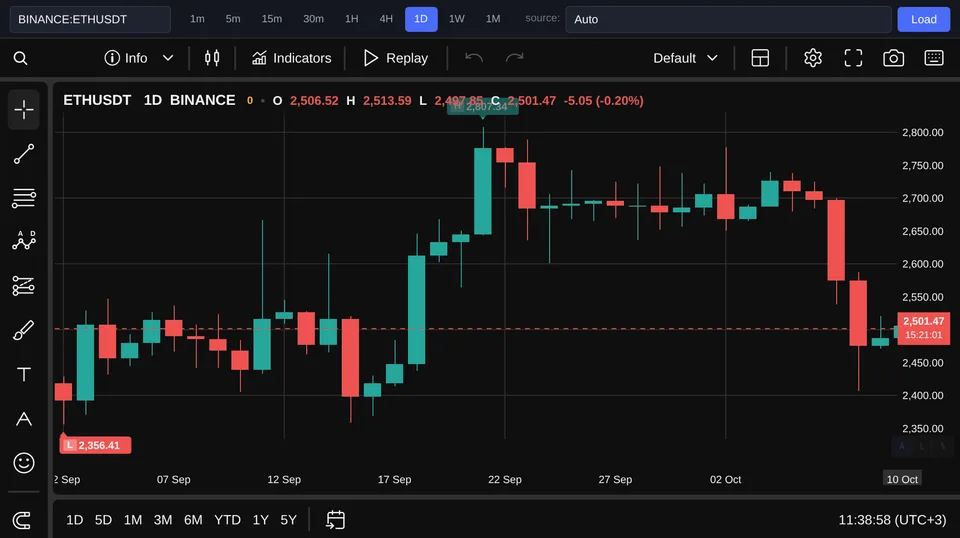Open the go-to-date calendar
This screenshot has height=538, width=960.
(336, 520)
